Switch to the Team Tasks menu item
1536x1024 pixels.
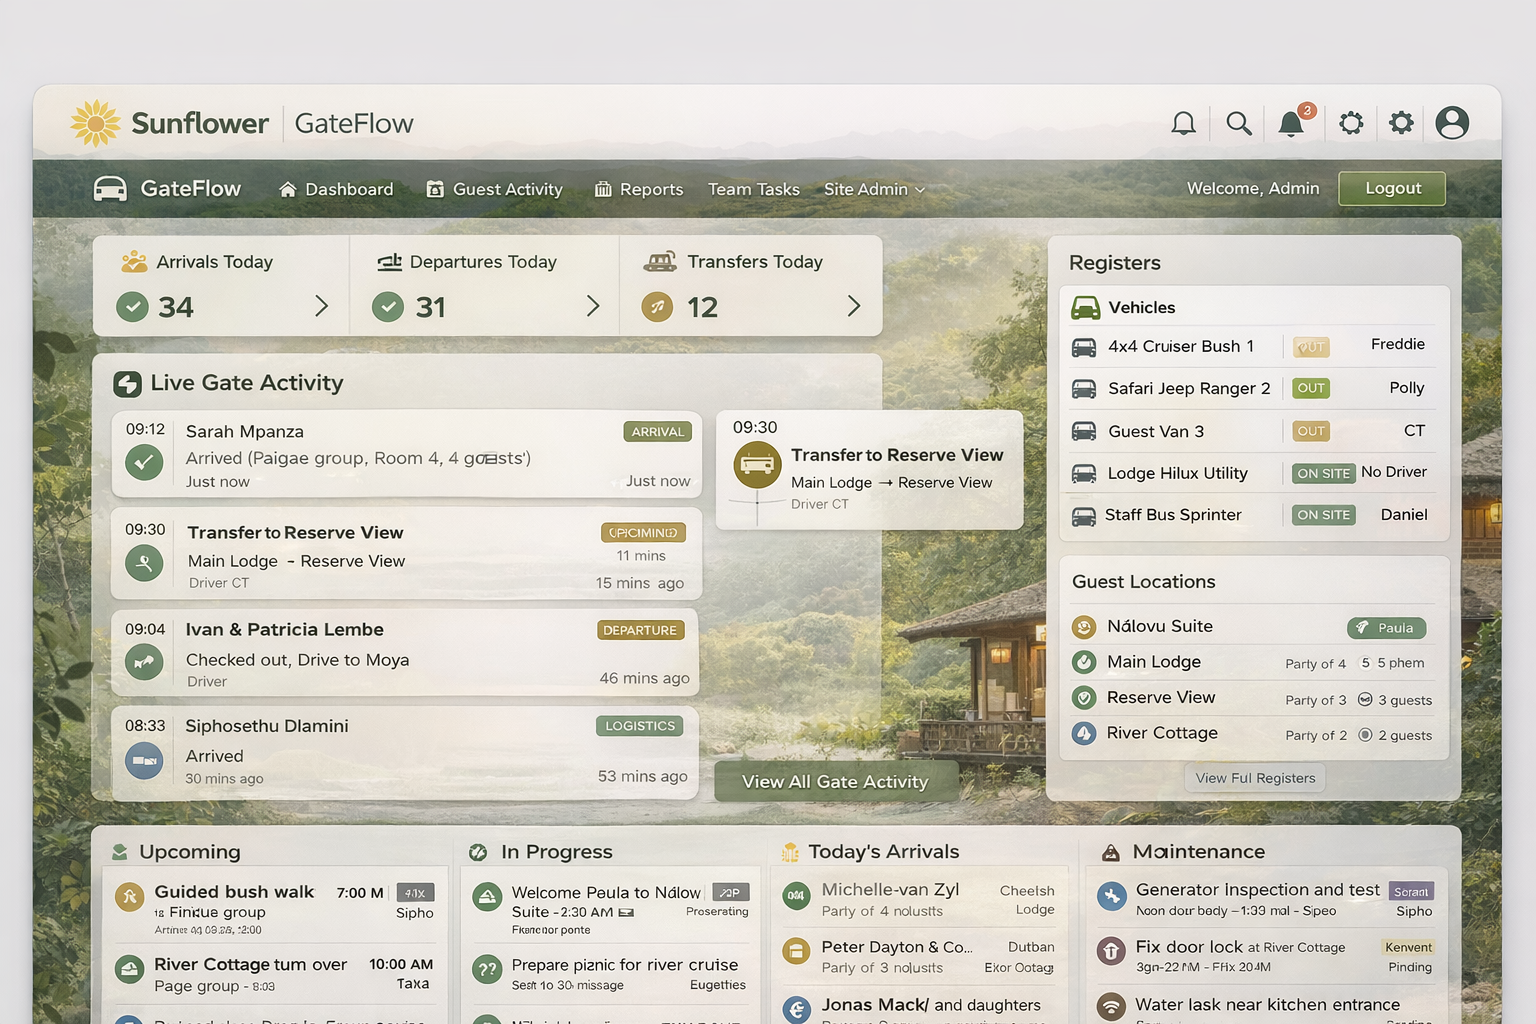(753, 188)
